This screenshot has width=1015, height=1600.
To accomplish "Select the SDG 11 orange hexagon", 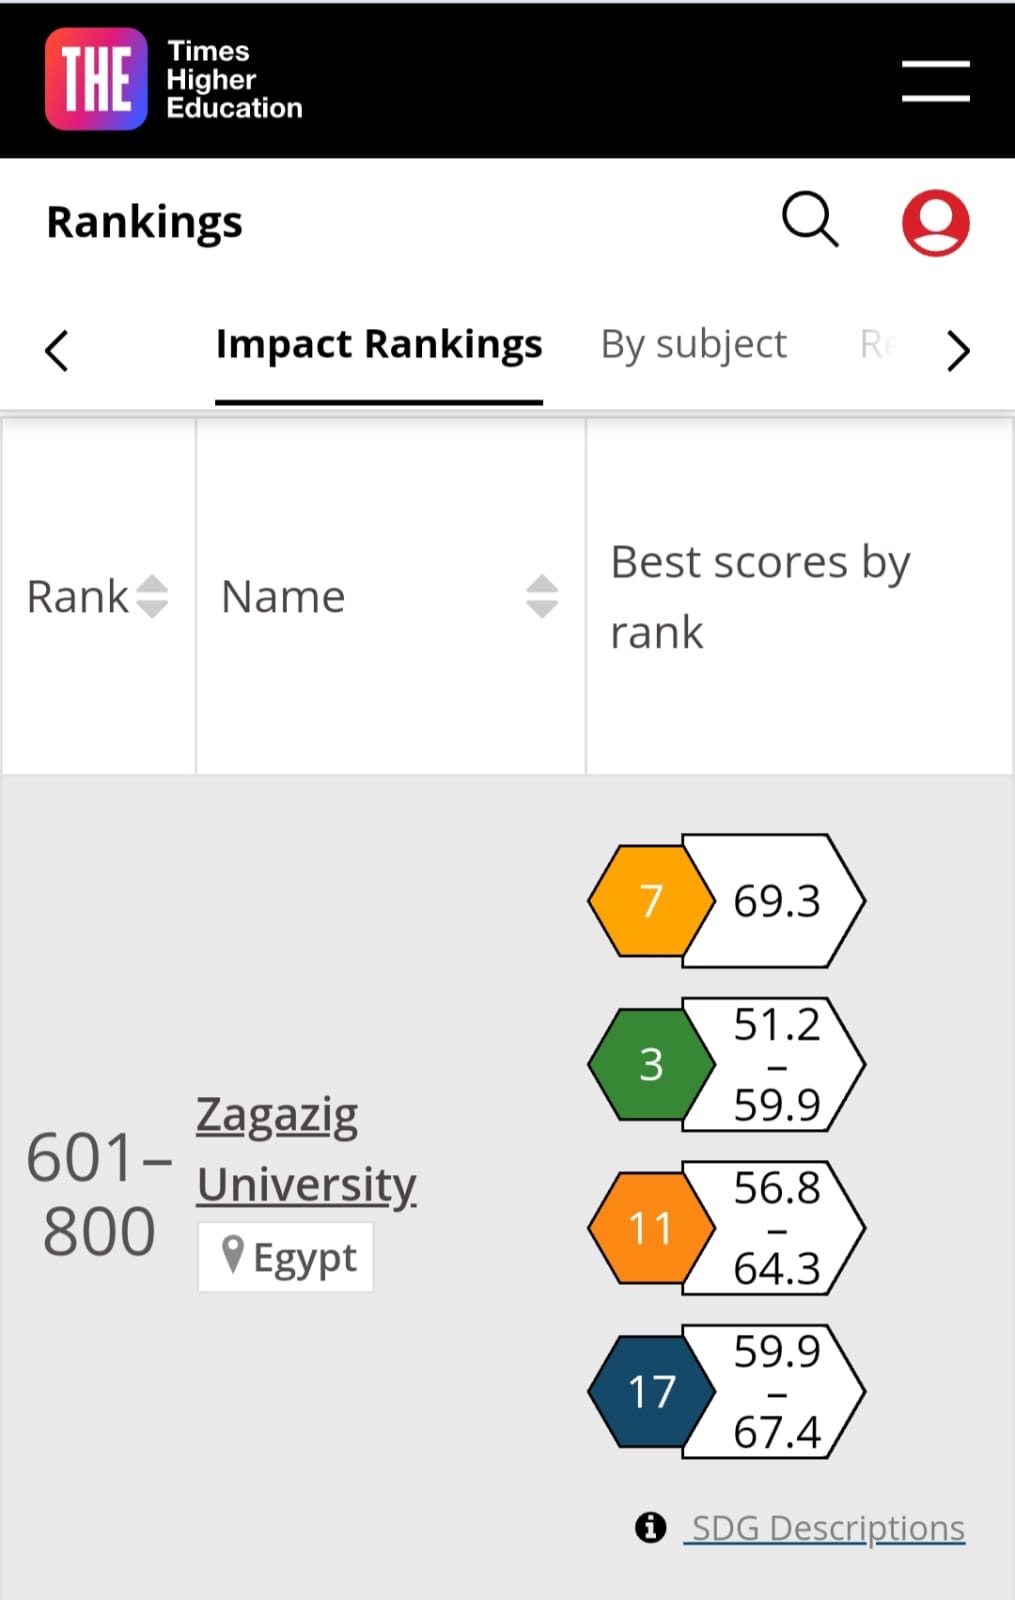I will pos(650,1228).
